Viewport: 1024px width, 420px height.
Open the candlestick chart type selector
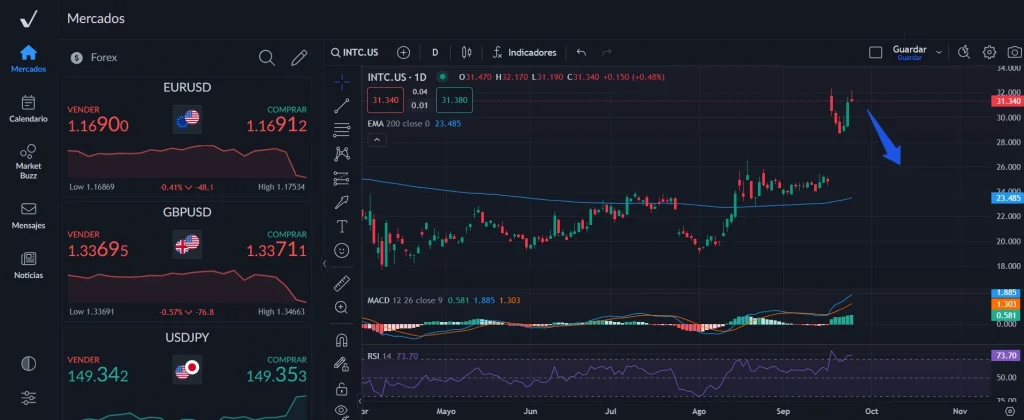pos(466,52)
